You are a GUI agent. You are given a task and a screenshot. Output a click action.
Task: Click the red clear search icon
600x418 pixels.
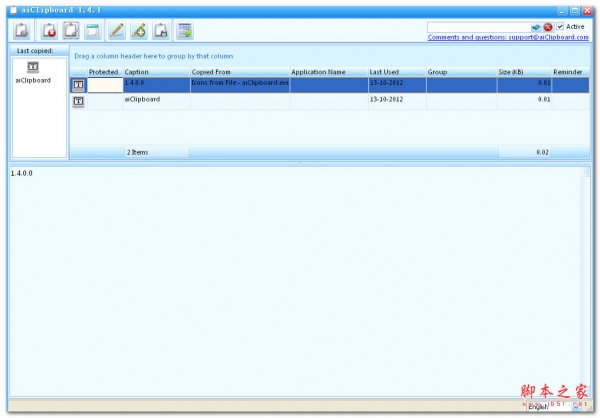click(x=548, y=27)
